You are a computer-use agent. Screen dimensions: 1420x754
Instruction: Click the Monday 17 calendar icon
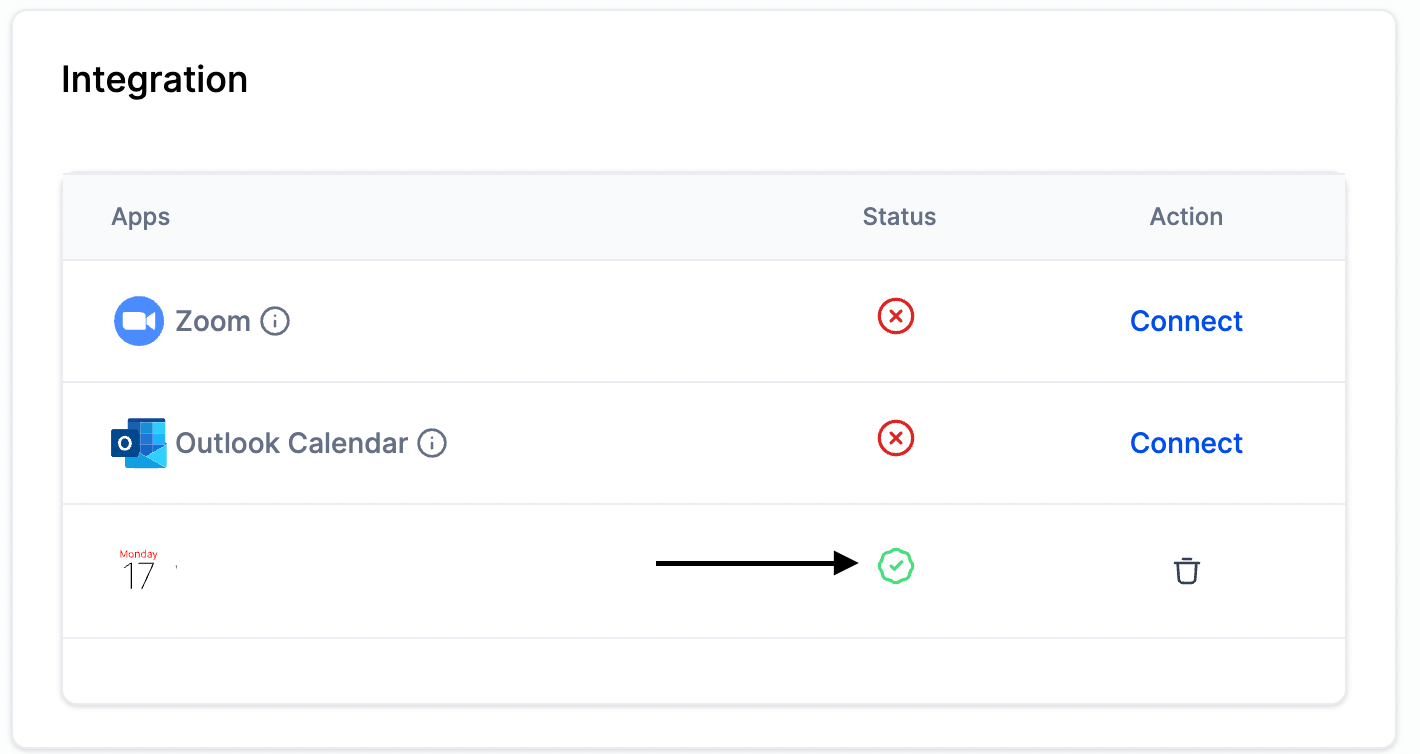(139, 569)
